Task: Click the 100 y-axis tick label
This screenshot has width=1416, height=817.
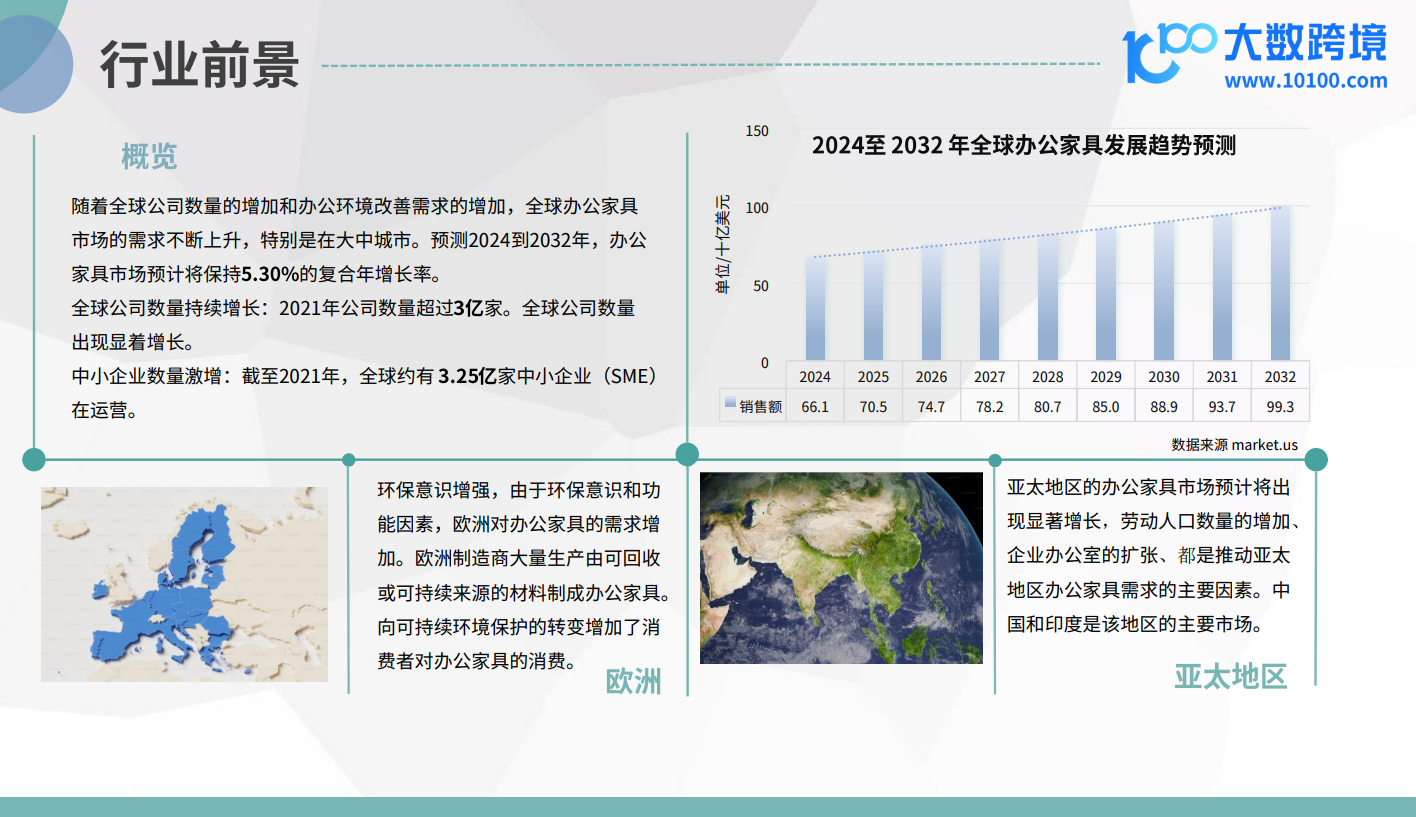Action: tap(757, 207)
